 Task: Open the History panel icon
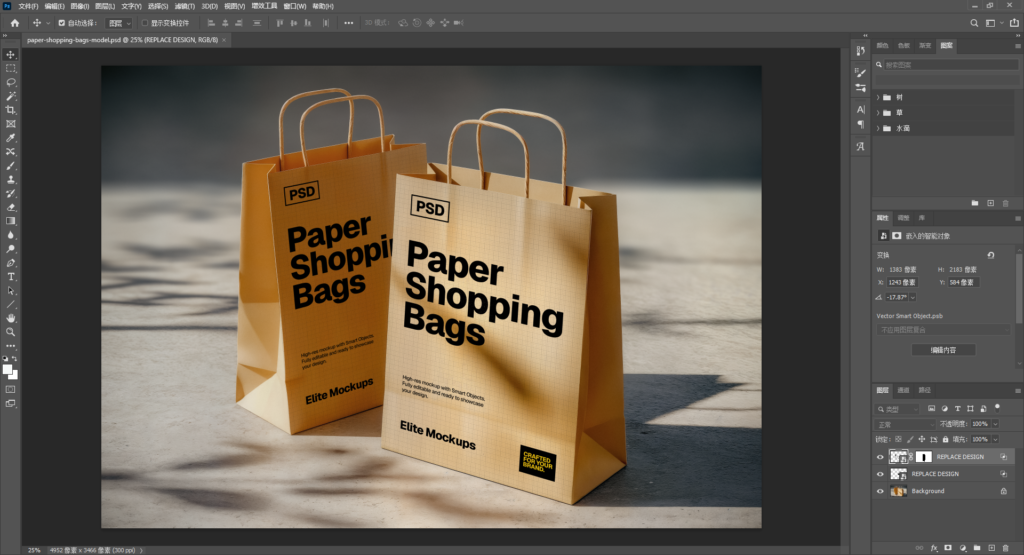[x=860, y=50]
